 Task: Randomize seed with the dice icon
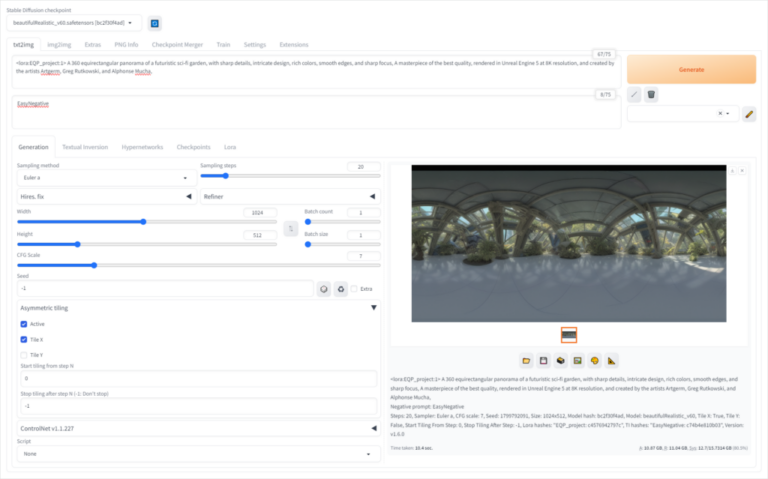coord(324,289)
